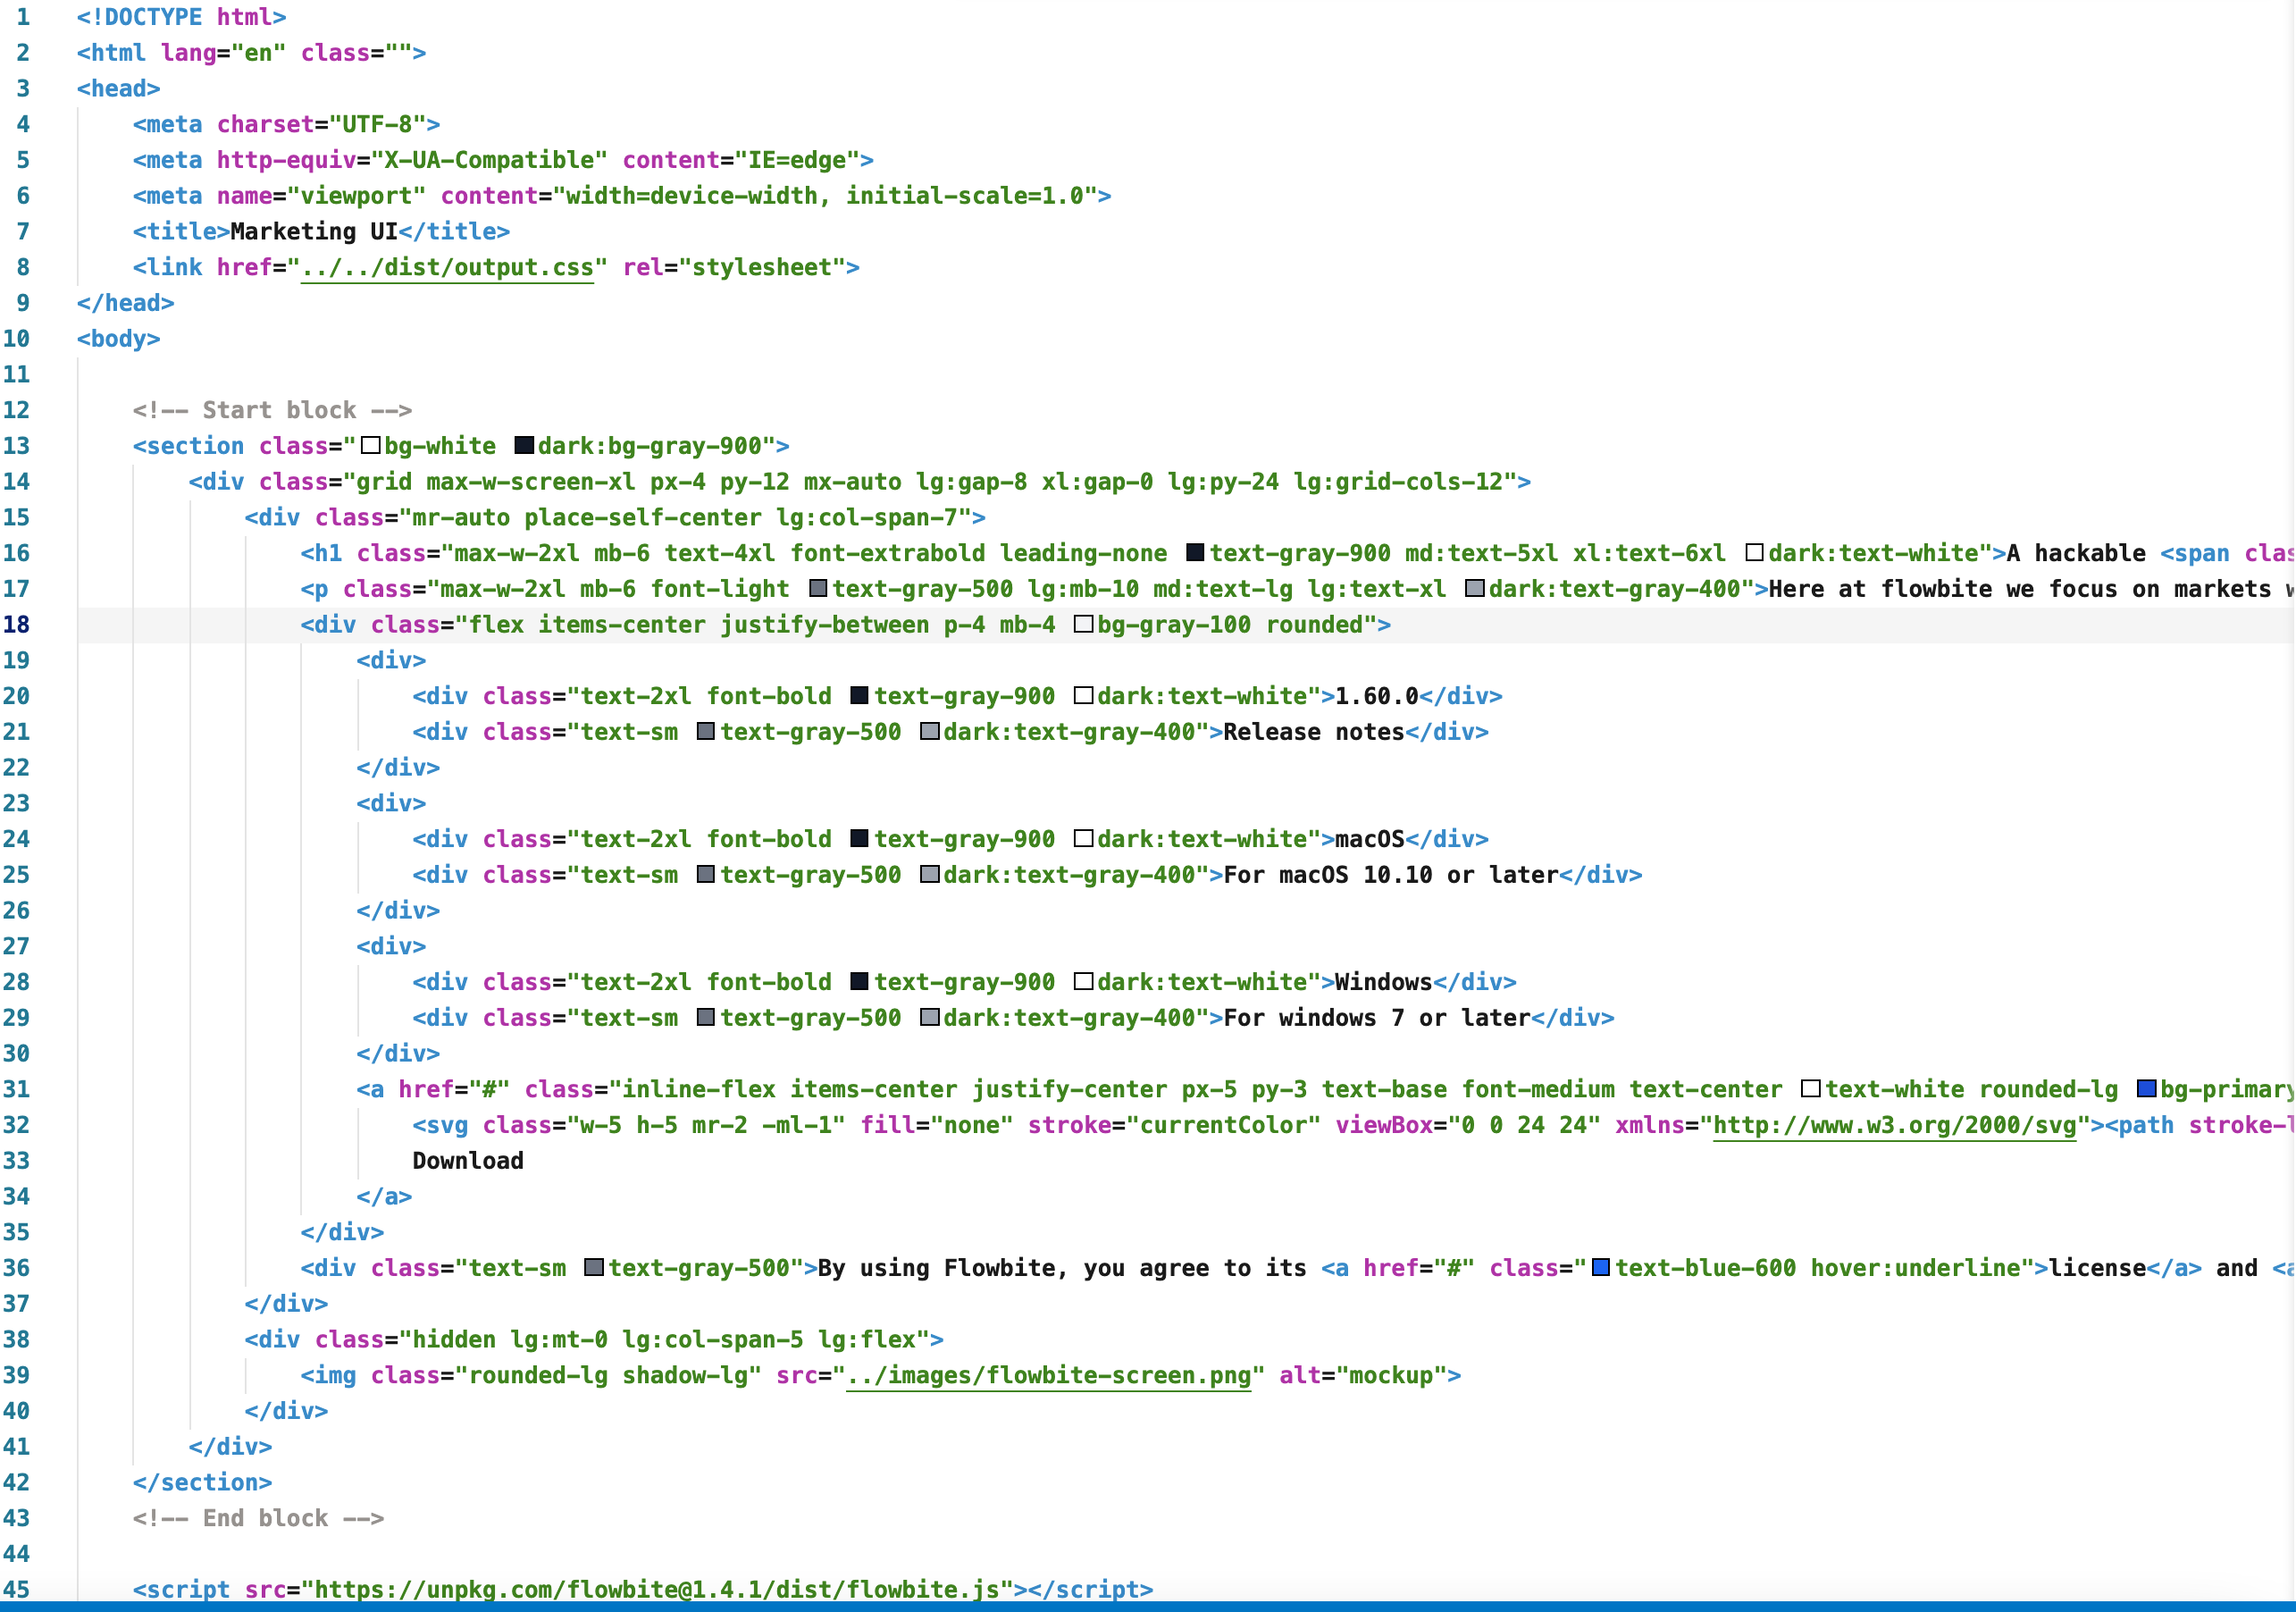2296x1612 pixels.
Task: Click the text-gray-900 swatch on the macOS line
Action: [859, 839]
